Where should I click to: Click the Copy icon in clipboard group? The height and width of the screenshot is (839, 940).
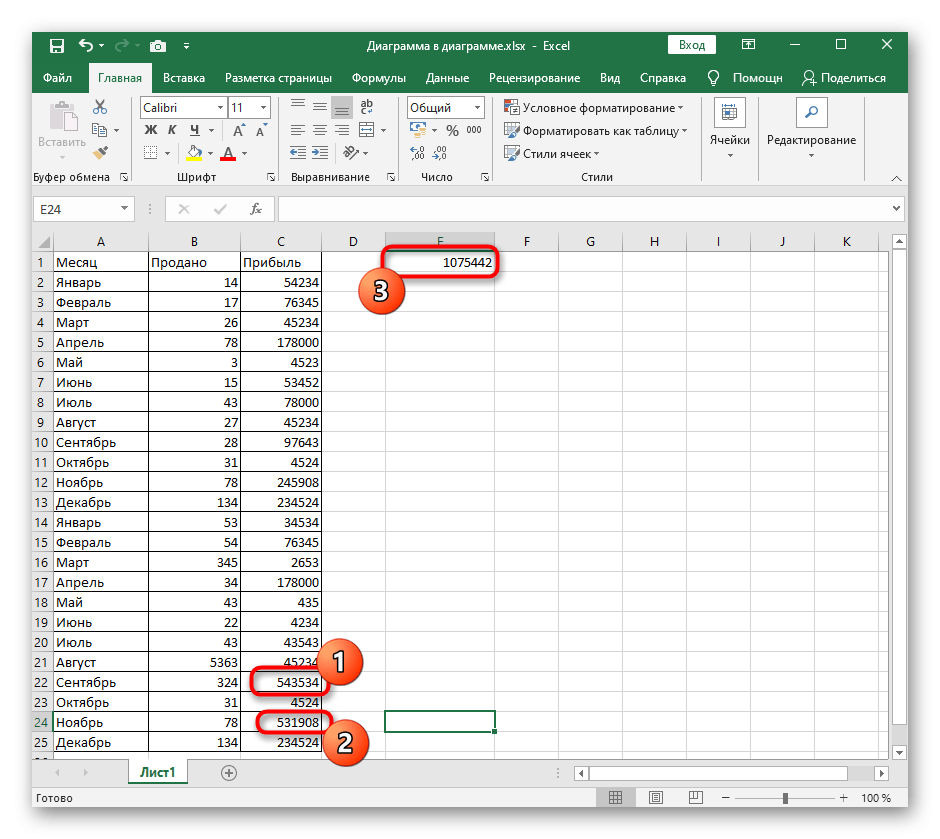point(100,130)
